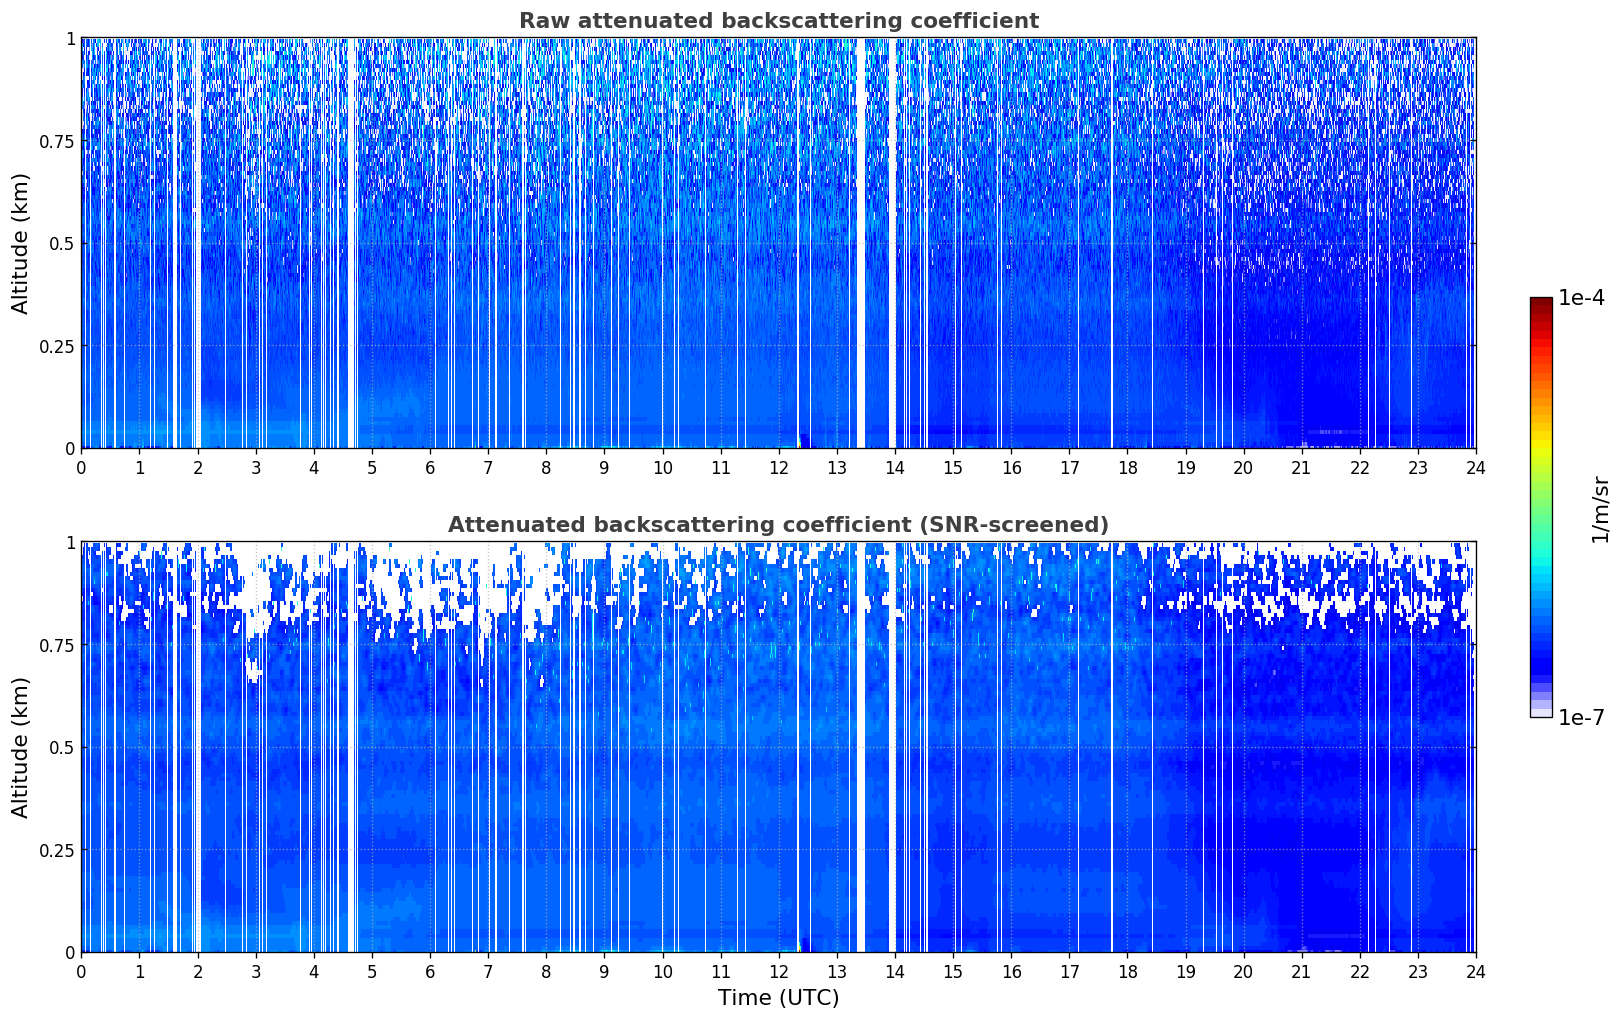Viewport: 1621px width, 1020px height.
Task: Click the '0.75' altitude tick of bottom panel
Action: coord(58,645)
